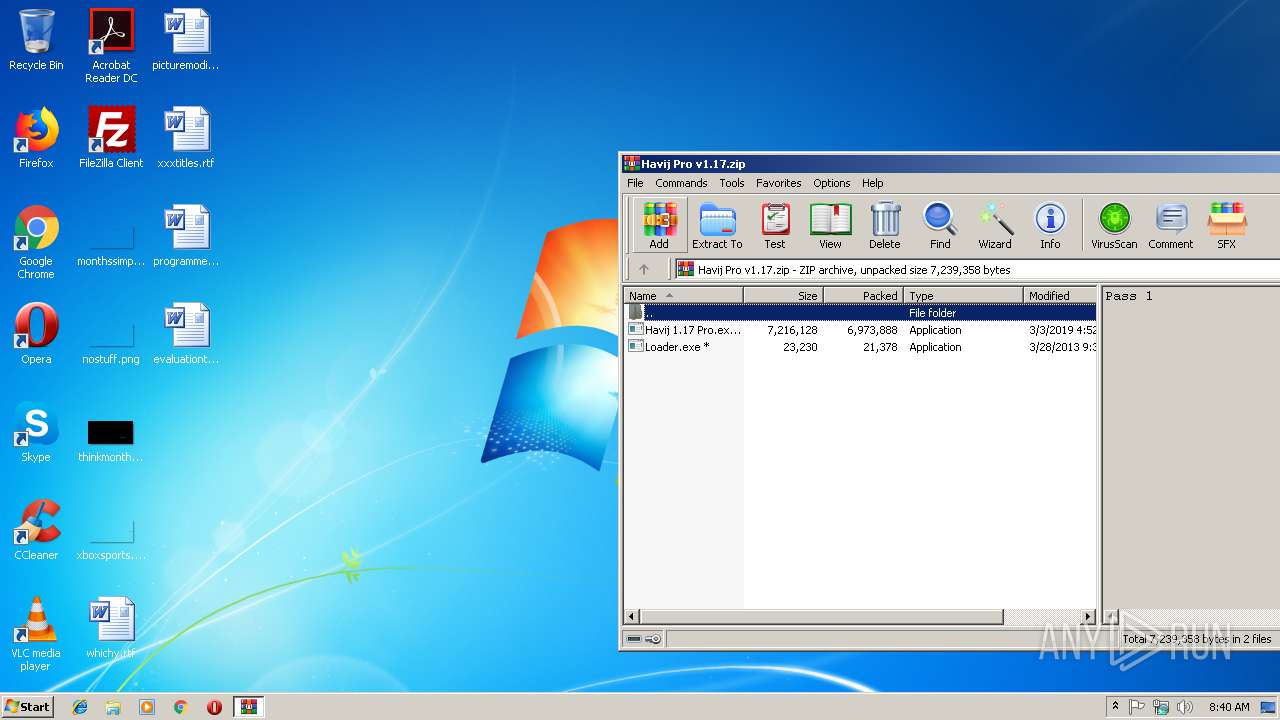Click the file list scroll right arrow
This screenshot has height=720, width=1280.
pyautogui.click(x=1089, y=617)
